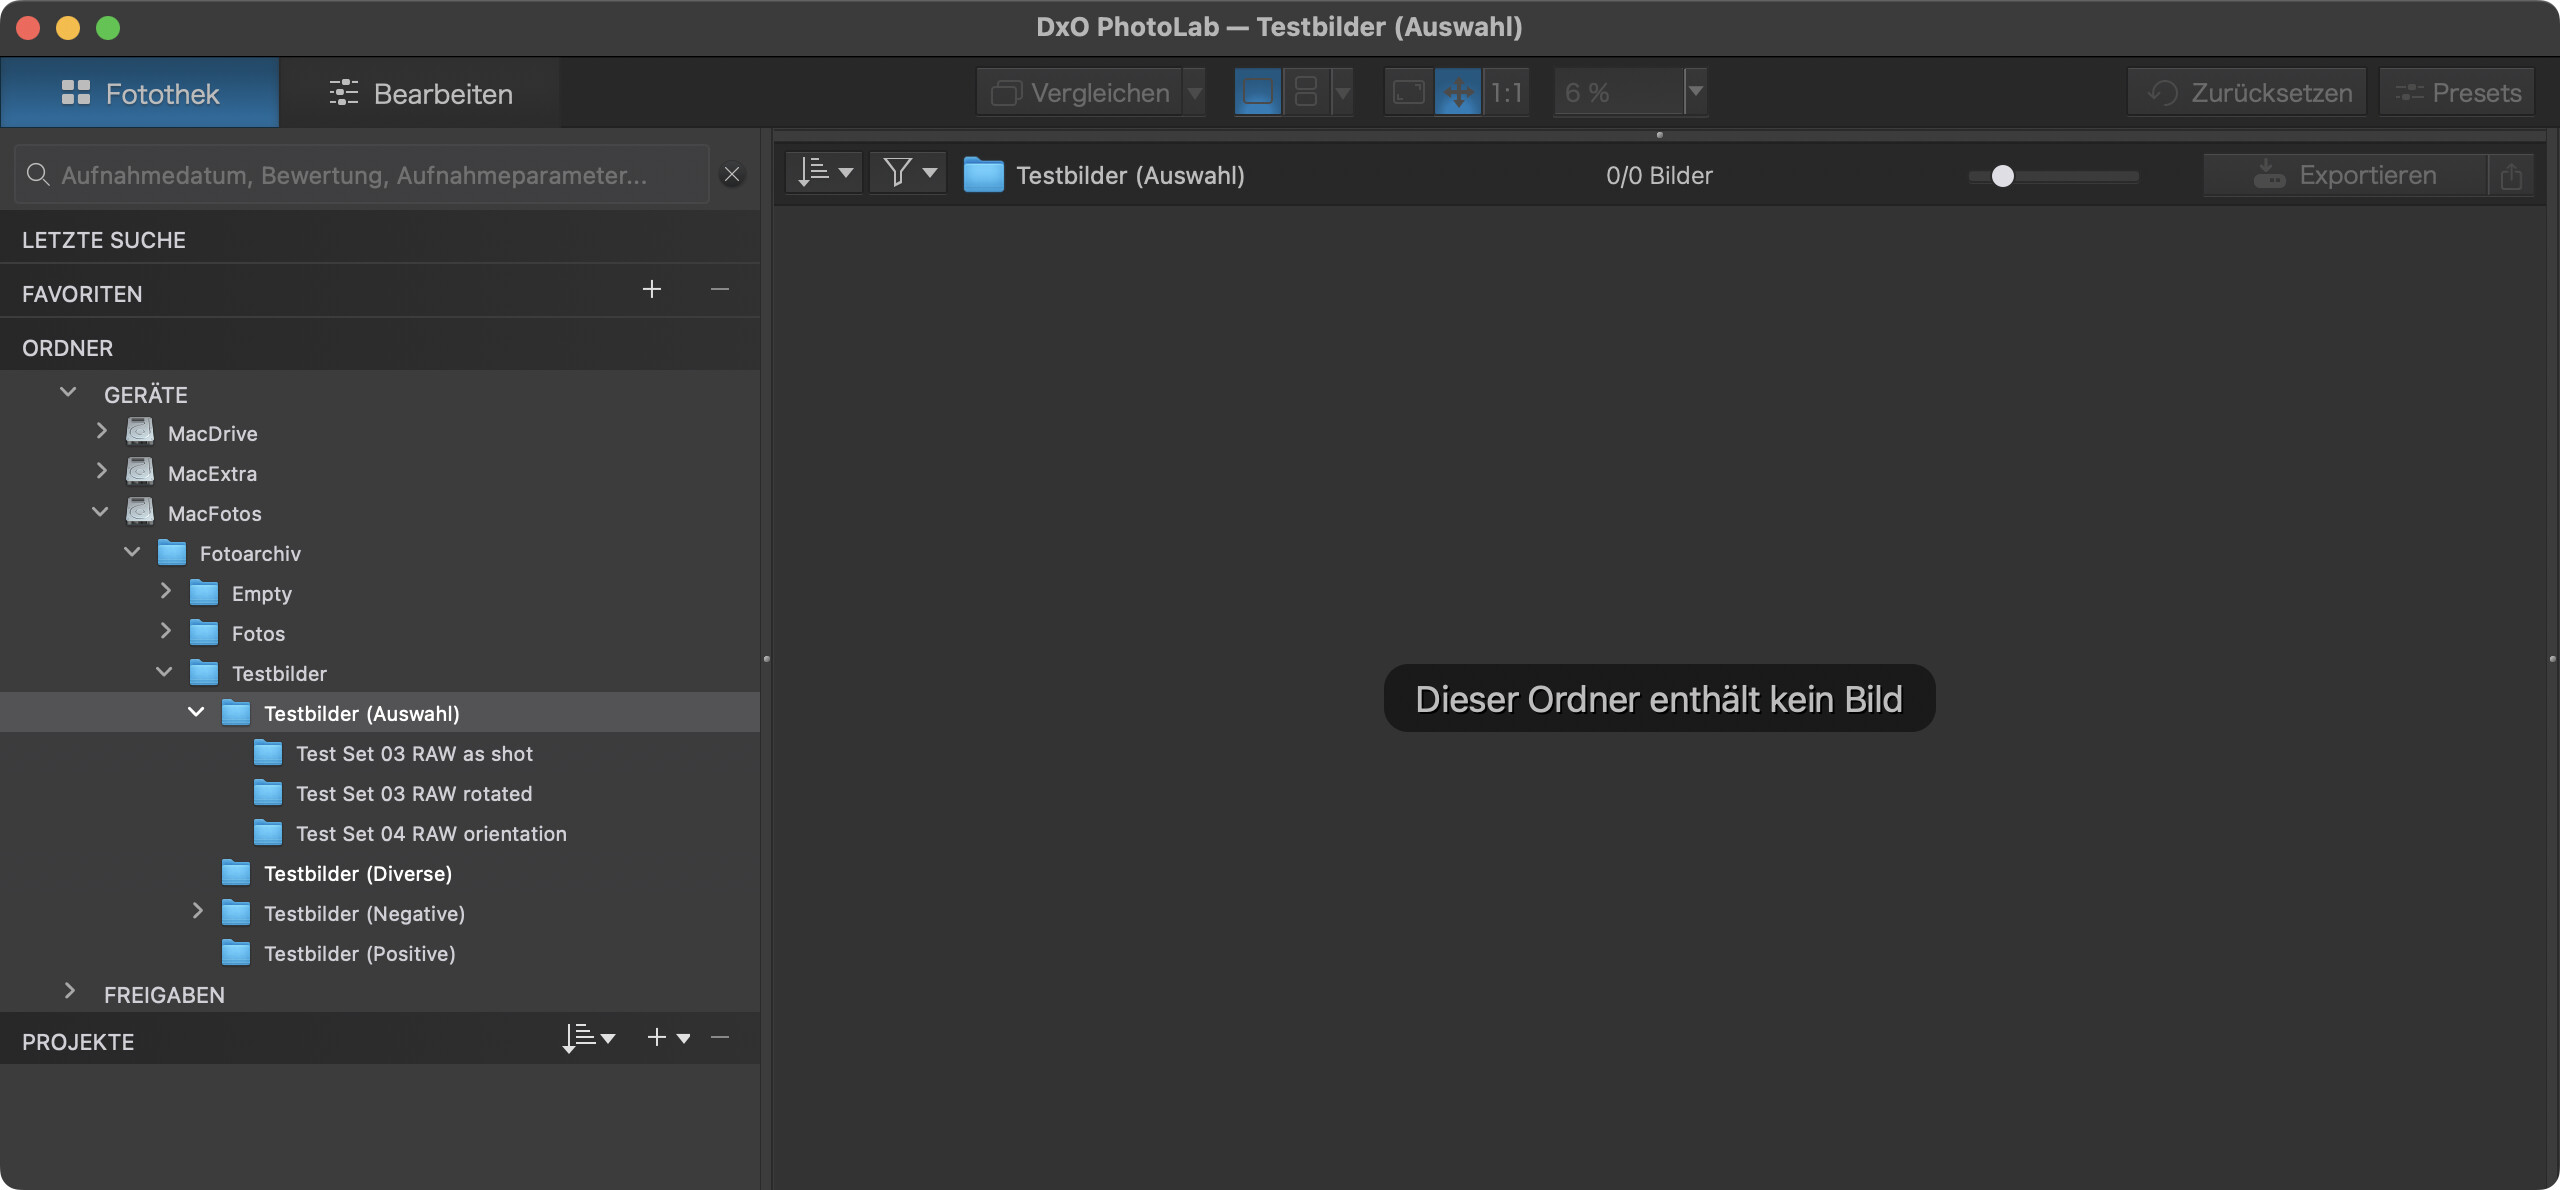Select Test Set 03 RAW rotated folder
2560x1190 pixels.
[x=414, y=794]
